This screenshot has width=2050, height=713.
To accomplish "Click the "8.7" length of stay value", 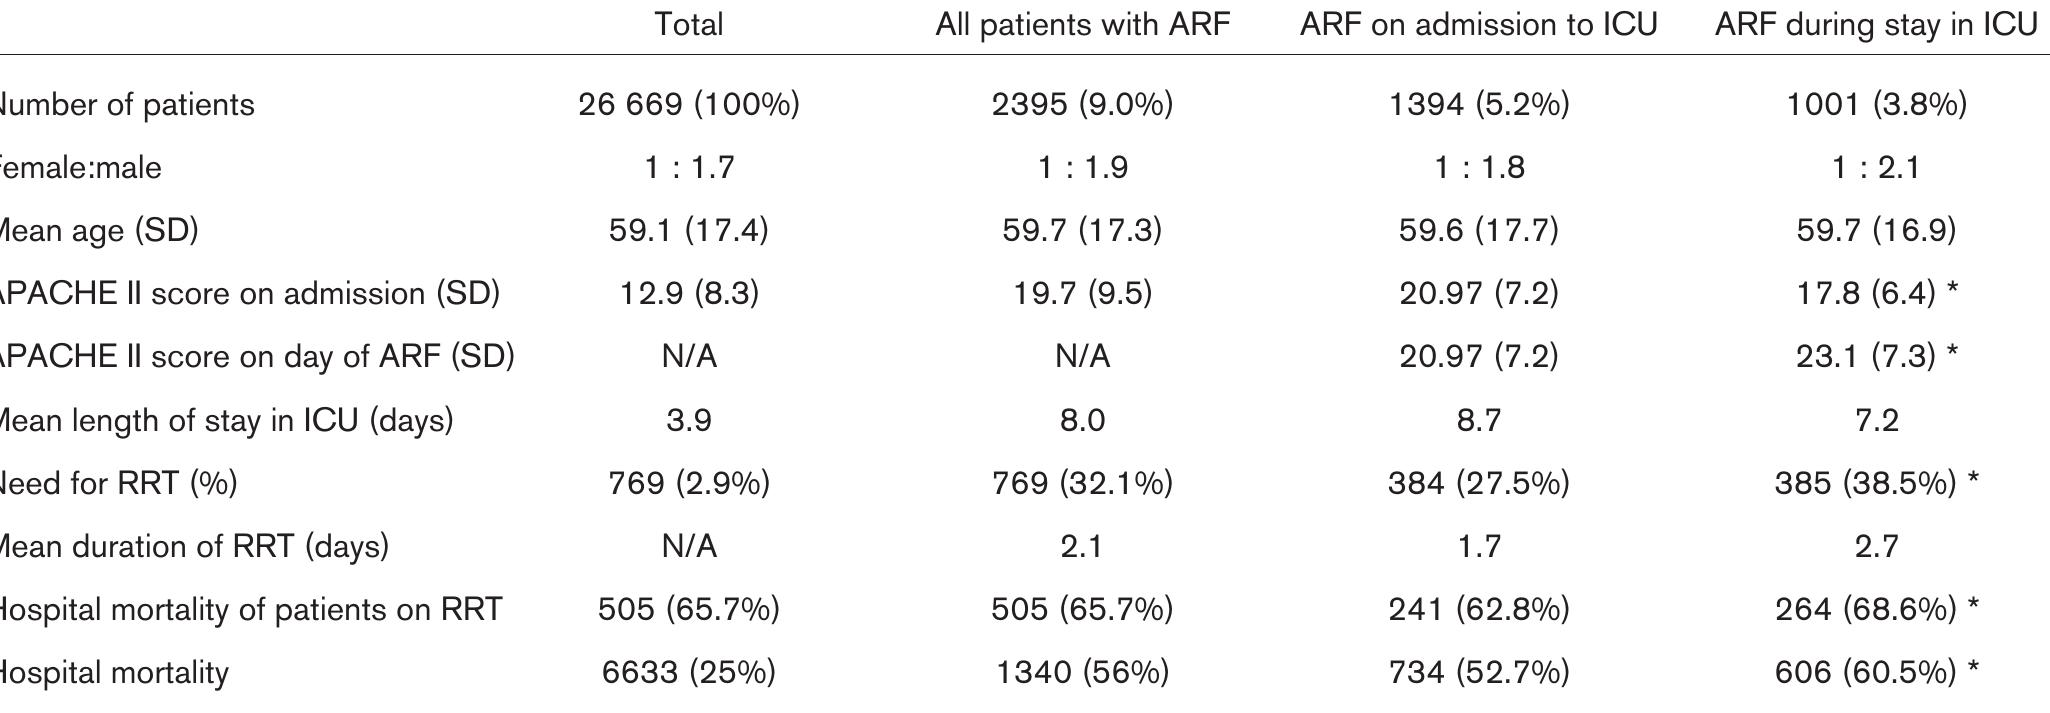I will [x=1478, y=420].
